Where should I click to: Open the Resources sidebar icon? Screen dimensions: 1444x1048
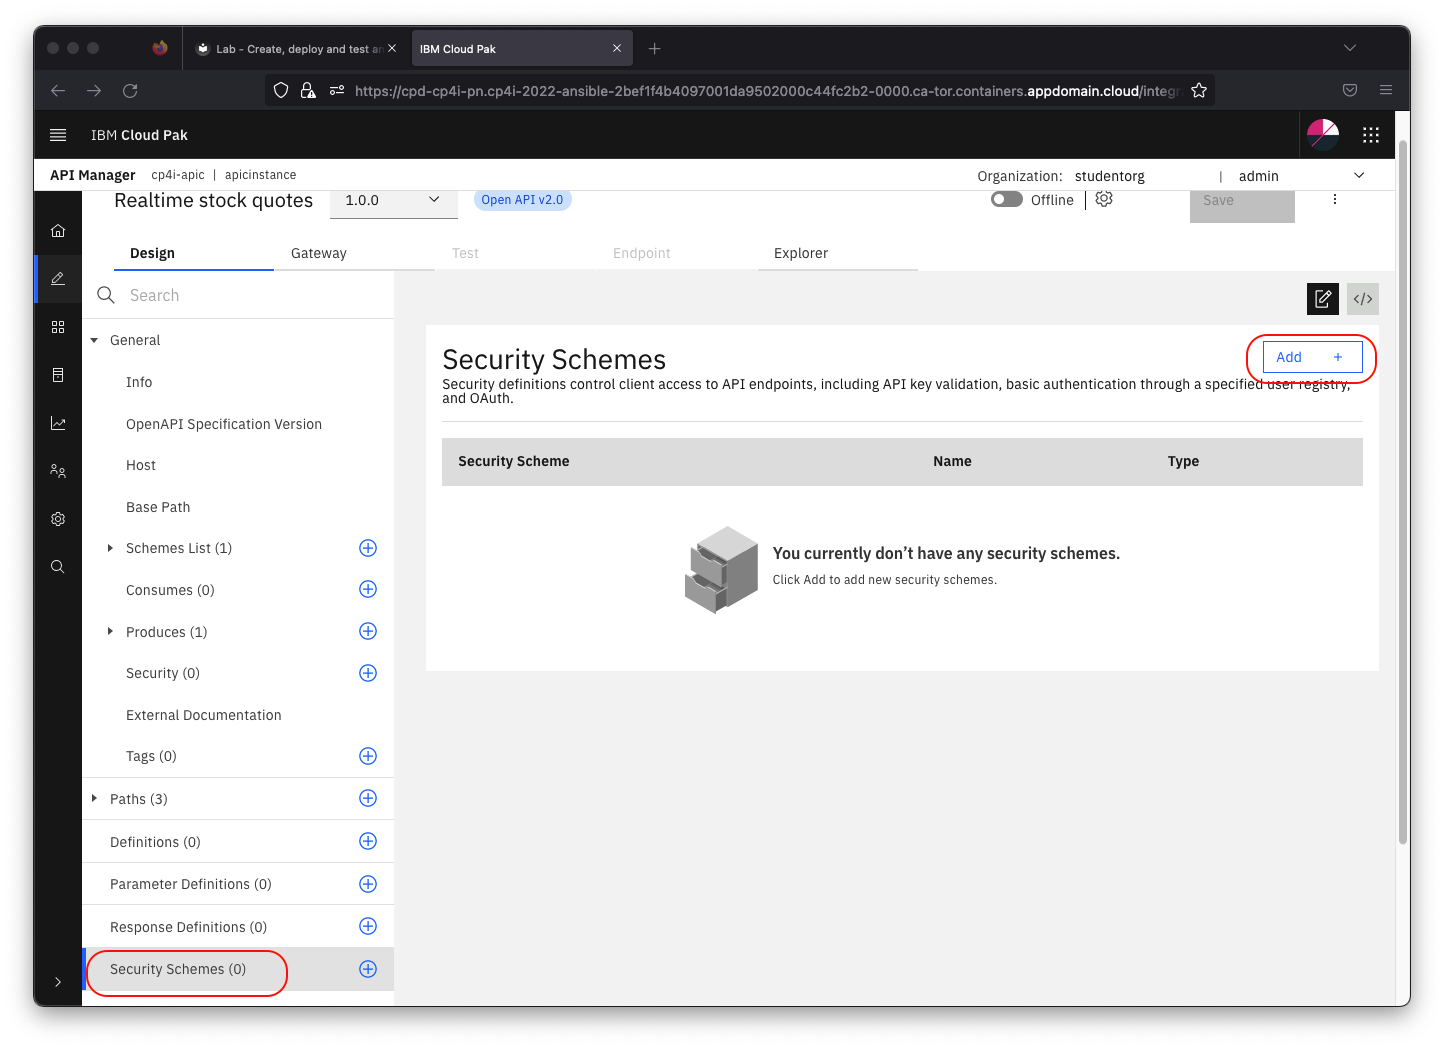[58, 375]
